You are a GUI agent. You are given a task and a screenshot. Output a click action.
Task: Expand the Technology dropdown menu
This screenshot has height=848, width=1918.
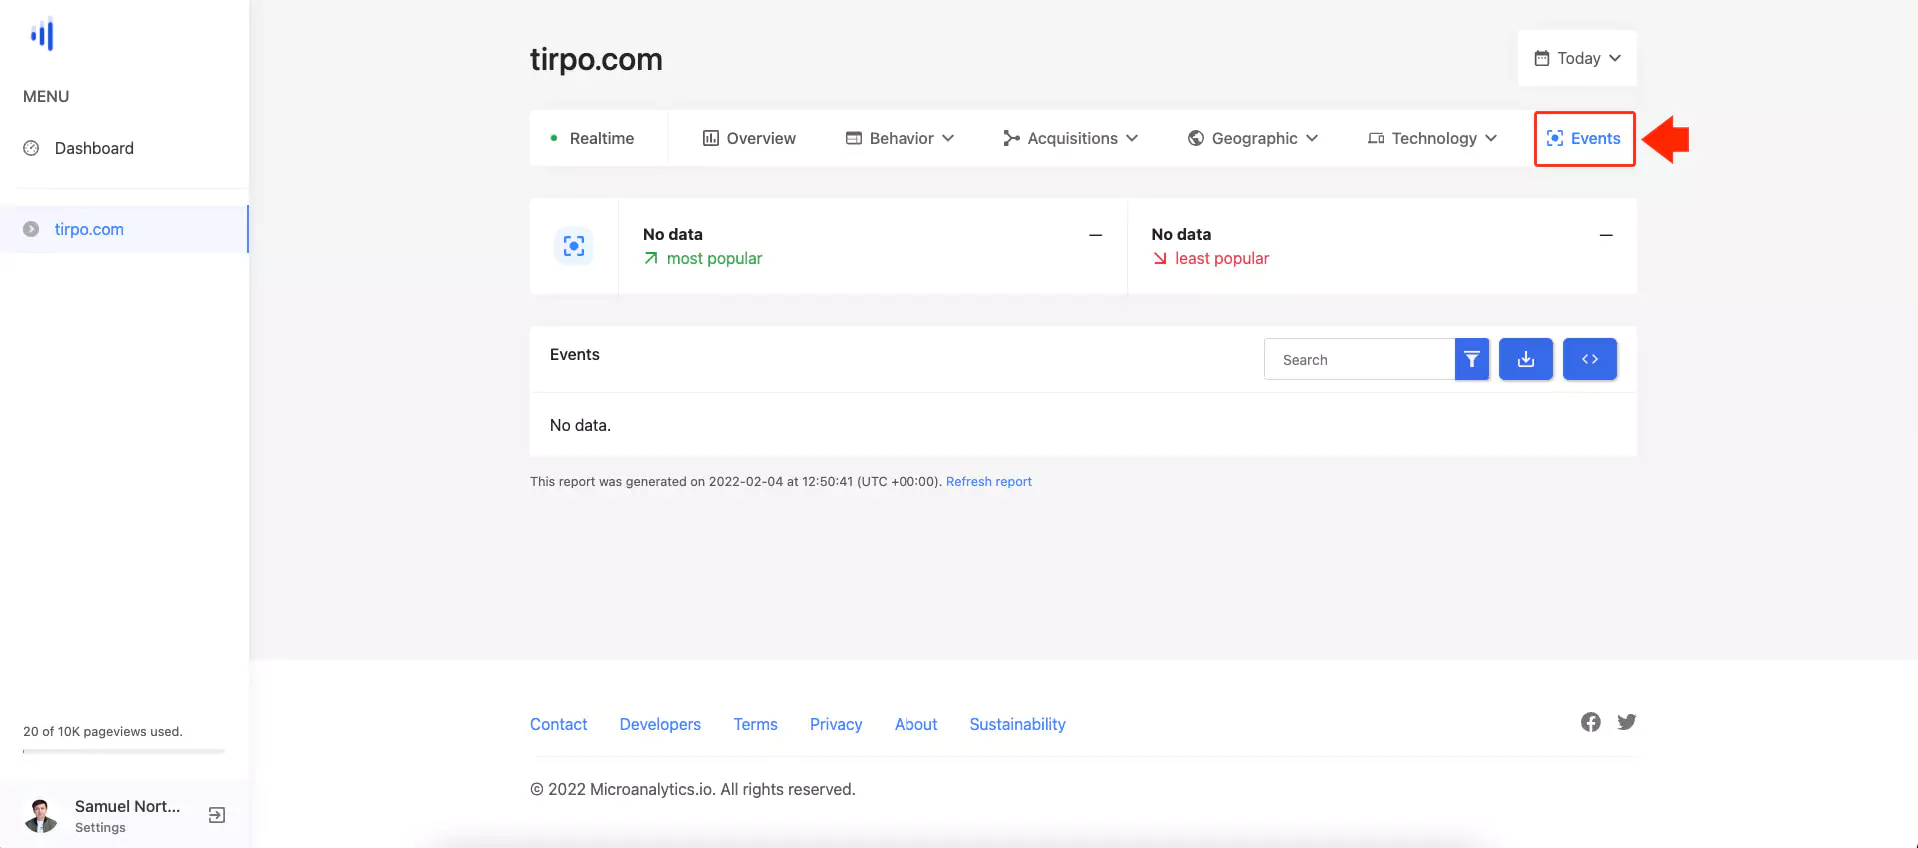click(1433, 138)
